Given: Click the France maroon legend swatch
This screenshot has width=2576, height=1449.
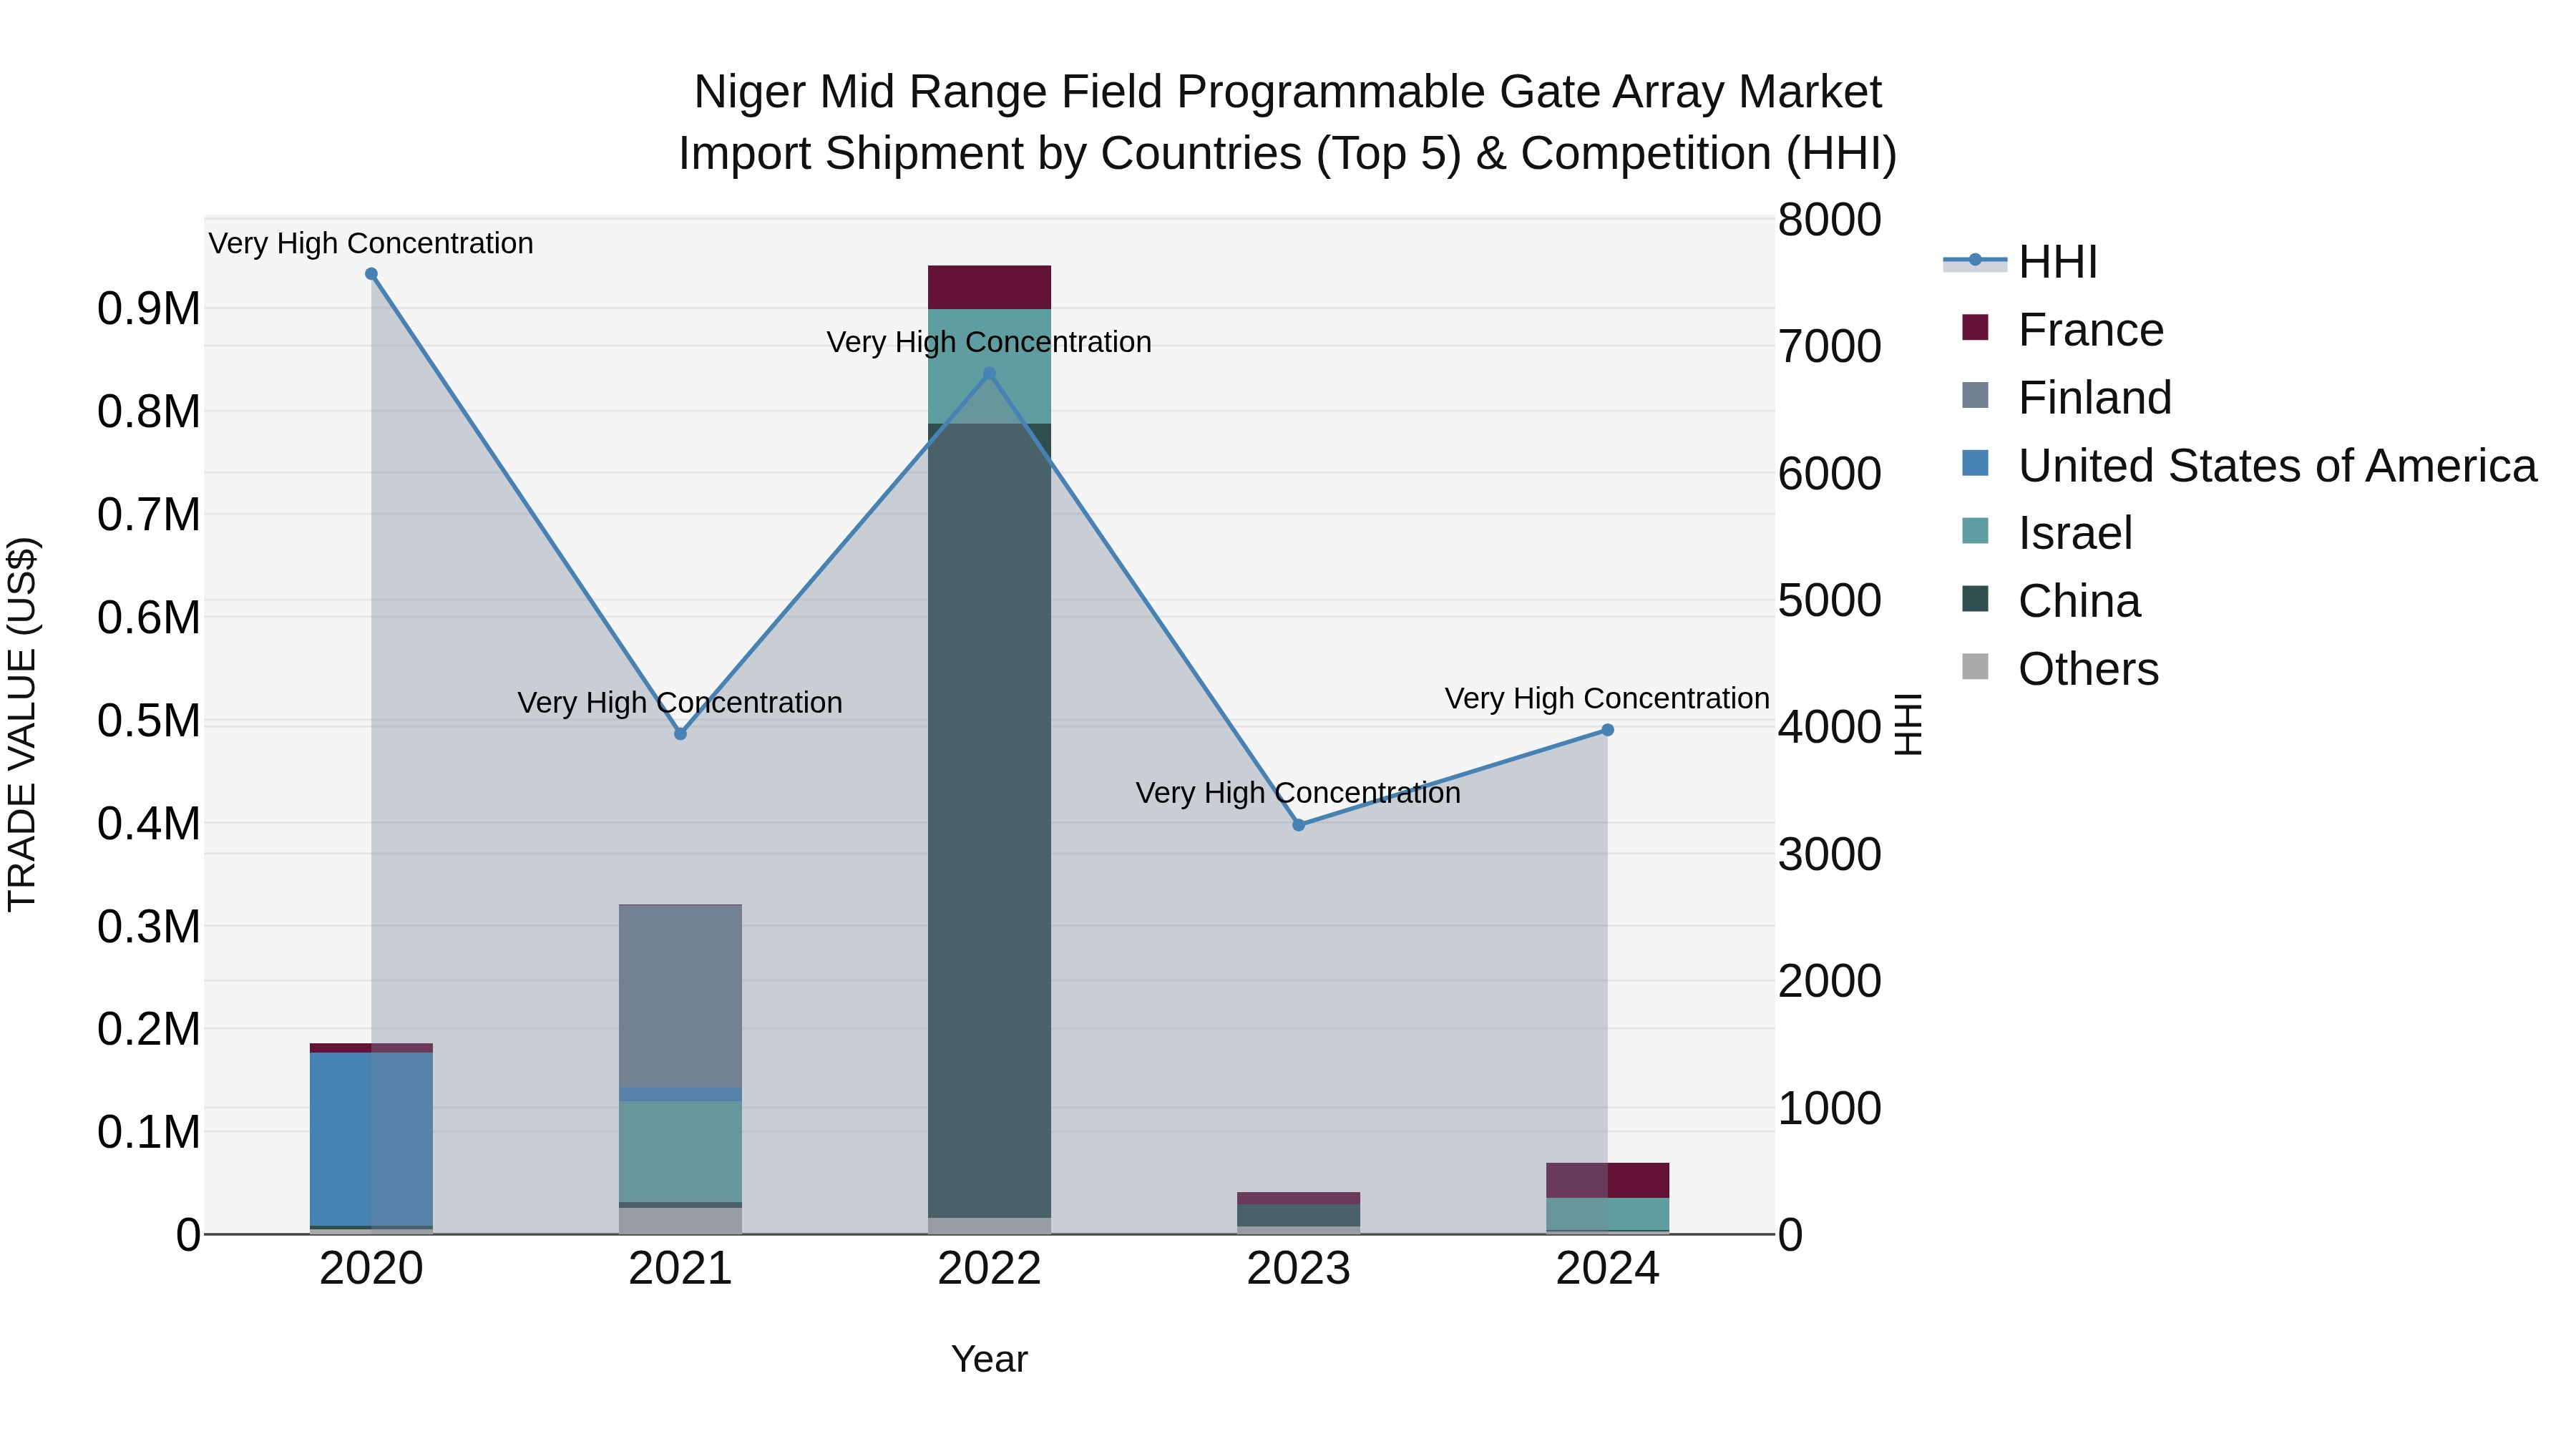Looking at the screenshot, I should click(1975, 327).
